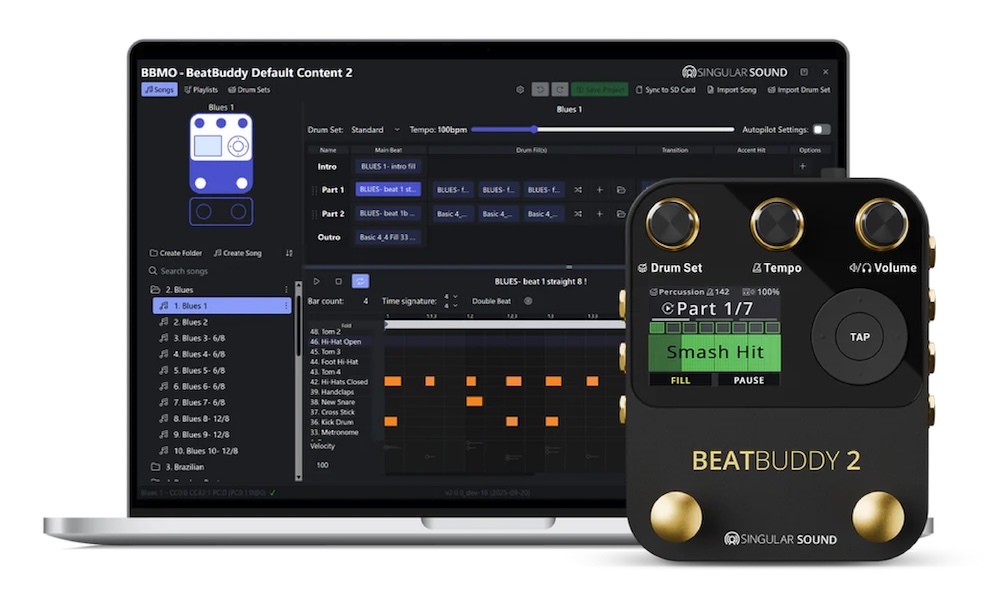Click the Tempo slider handle
Viewport: 1000px width, 599px height.
534,129
